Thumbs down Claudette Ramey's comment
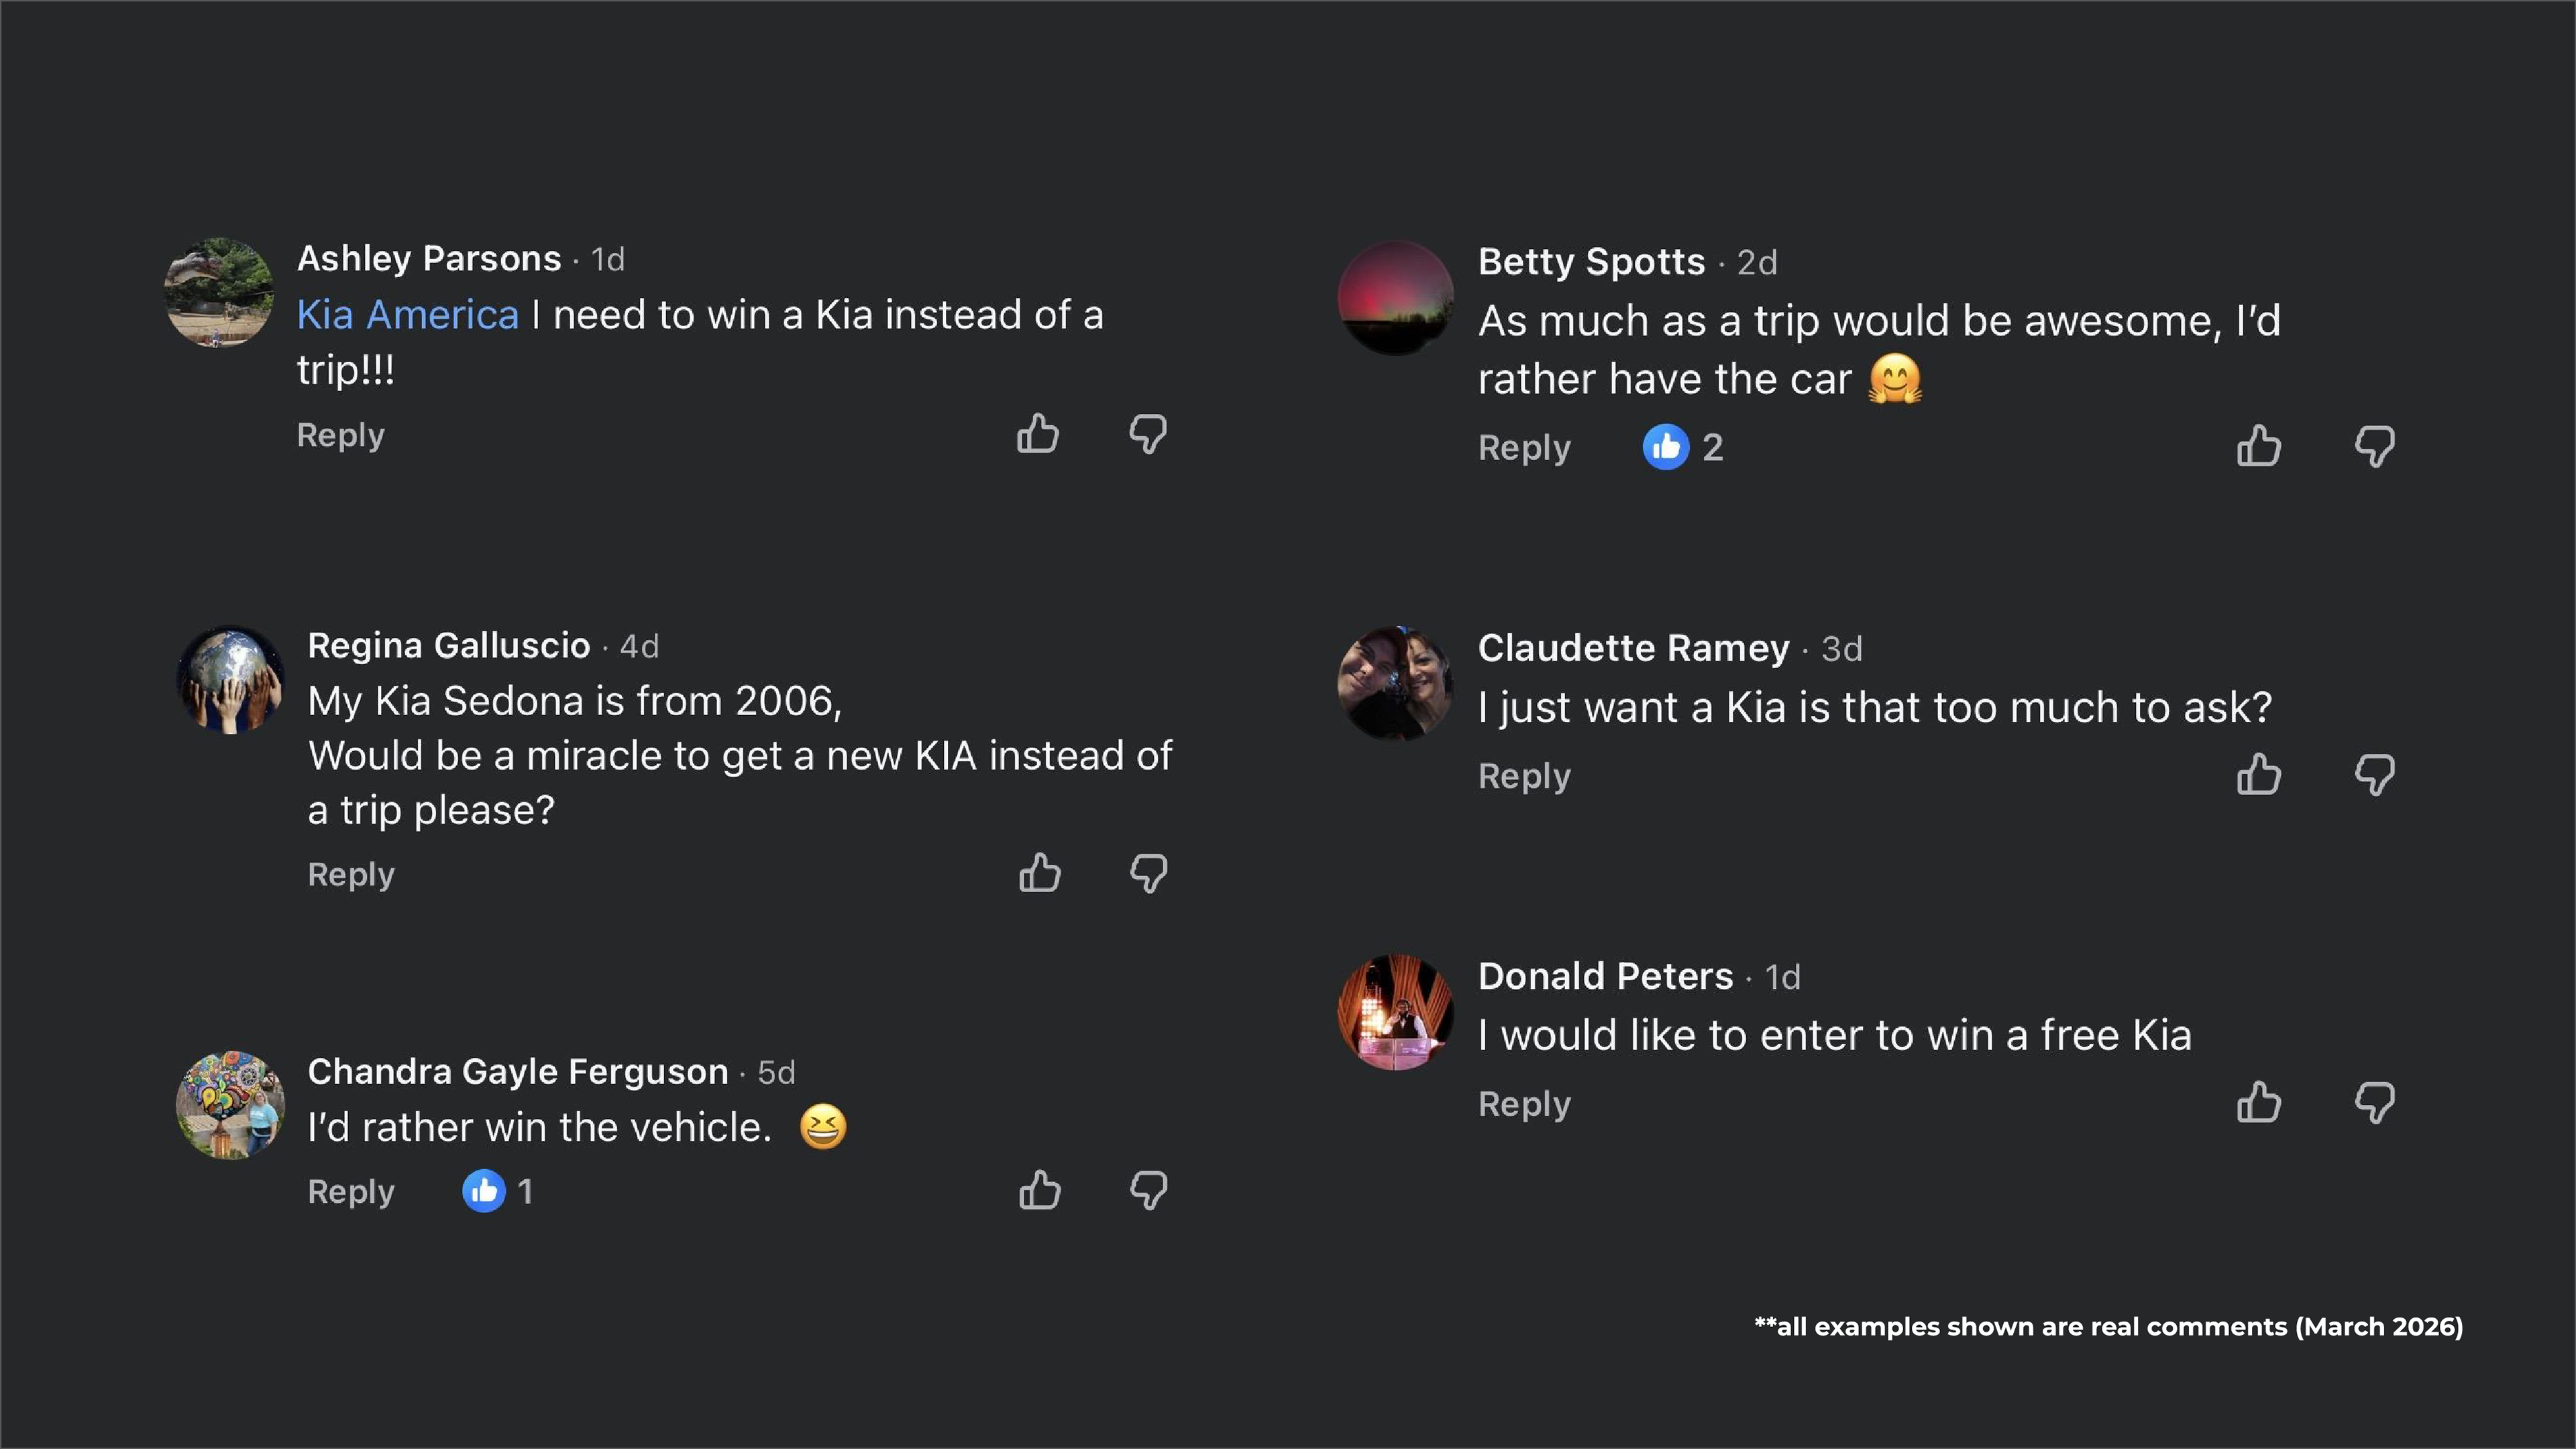The image size is (2576, 1449). tap(2375, 774)
